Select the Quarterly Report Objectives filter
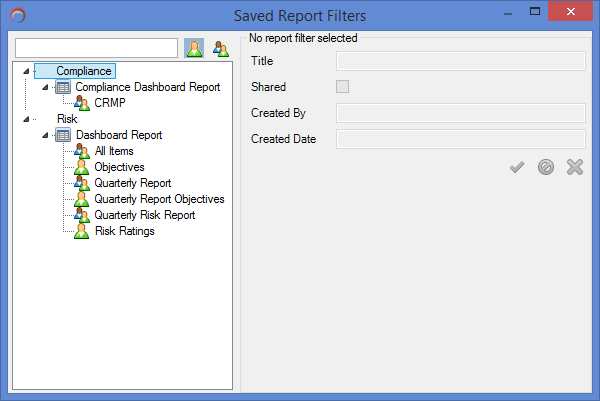 (160, 199)
